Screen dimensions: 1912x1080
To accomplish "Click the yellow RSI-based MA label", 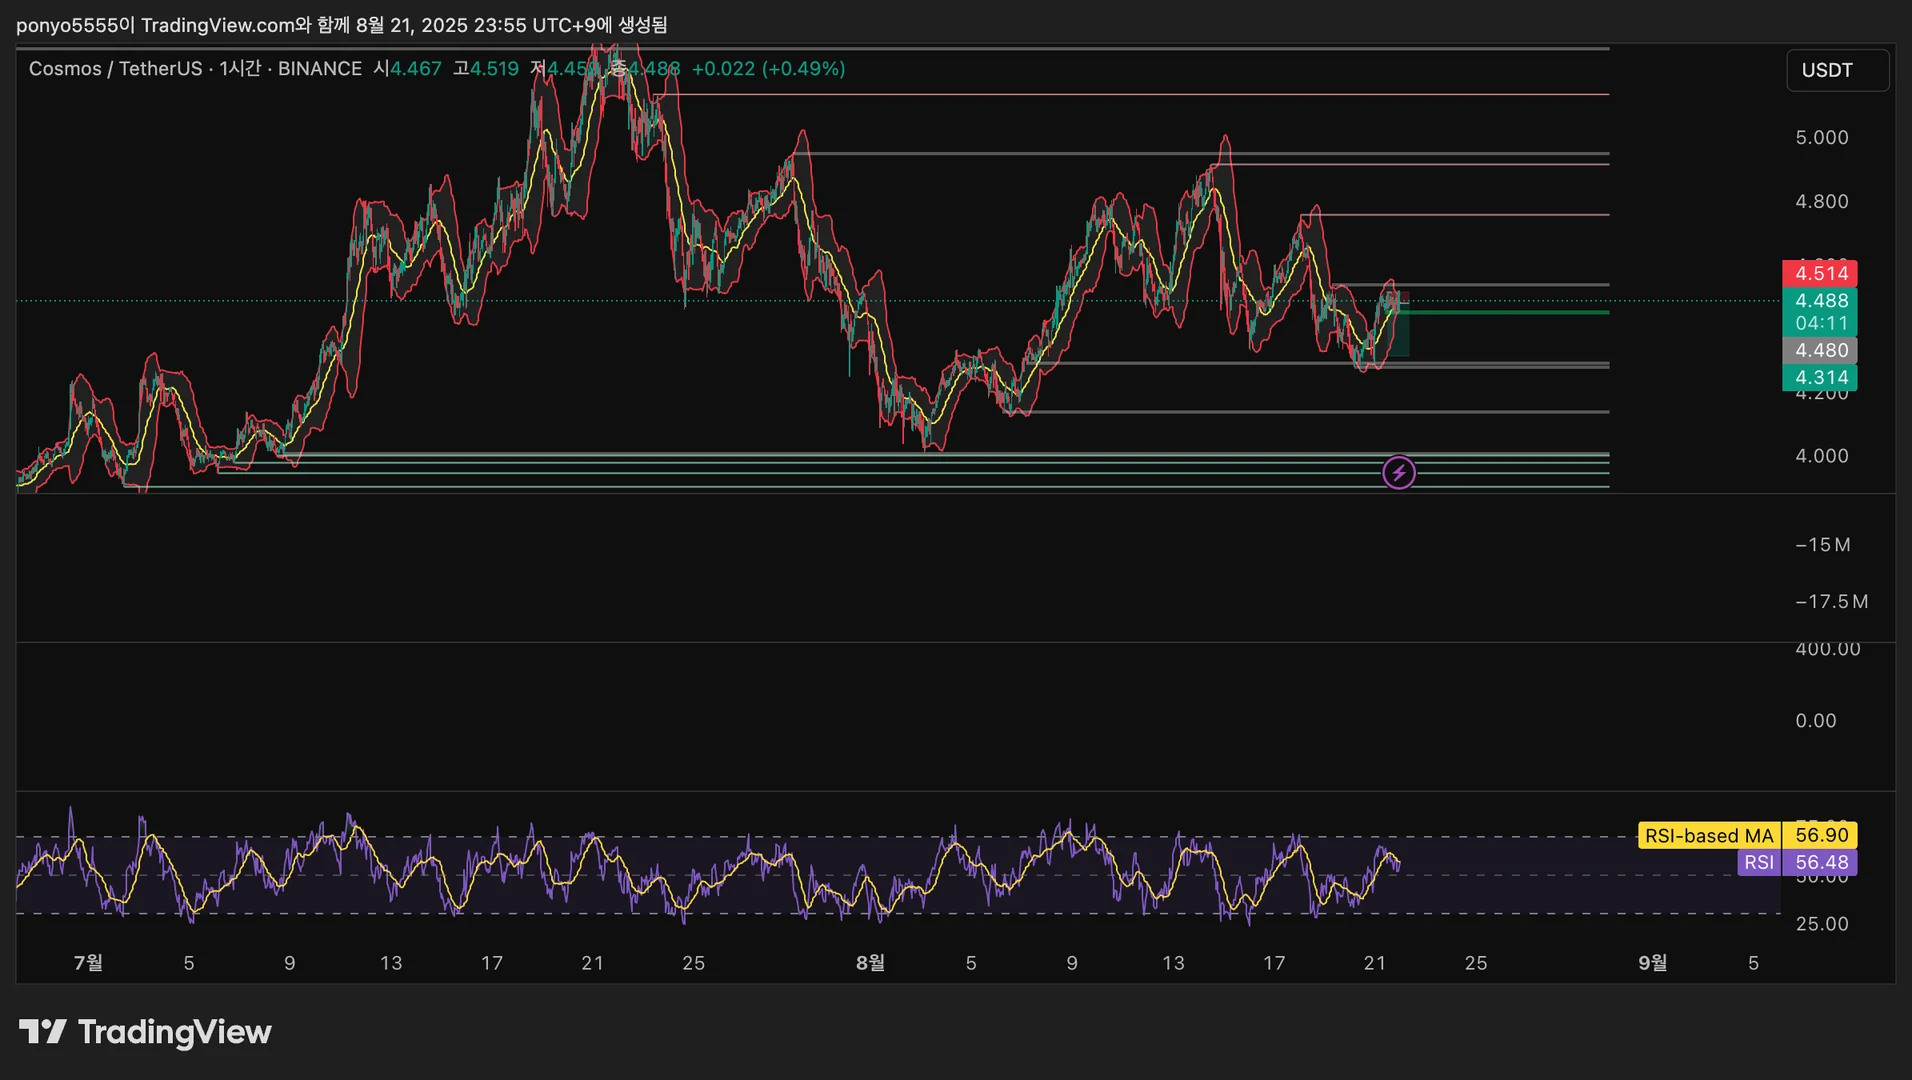I will (1708, 835).
